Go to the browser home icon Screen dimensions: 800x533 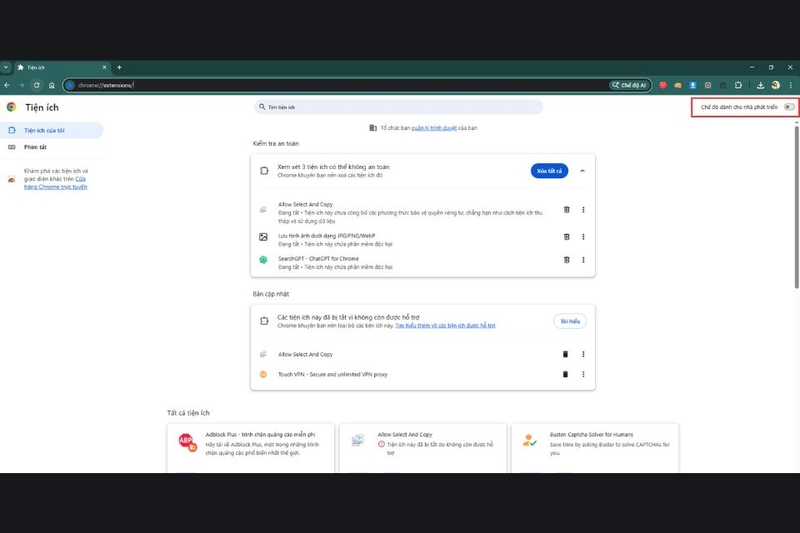click(52, 85)
